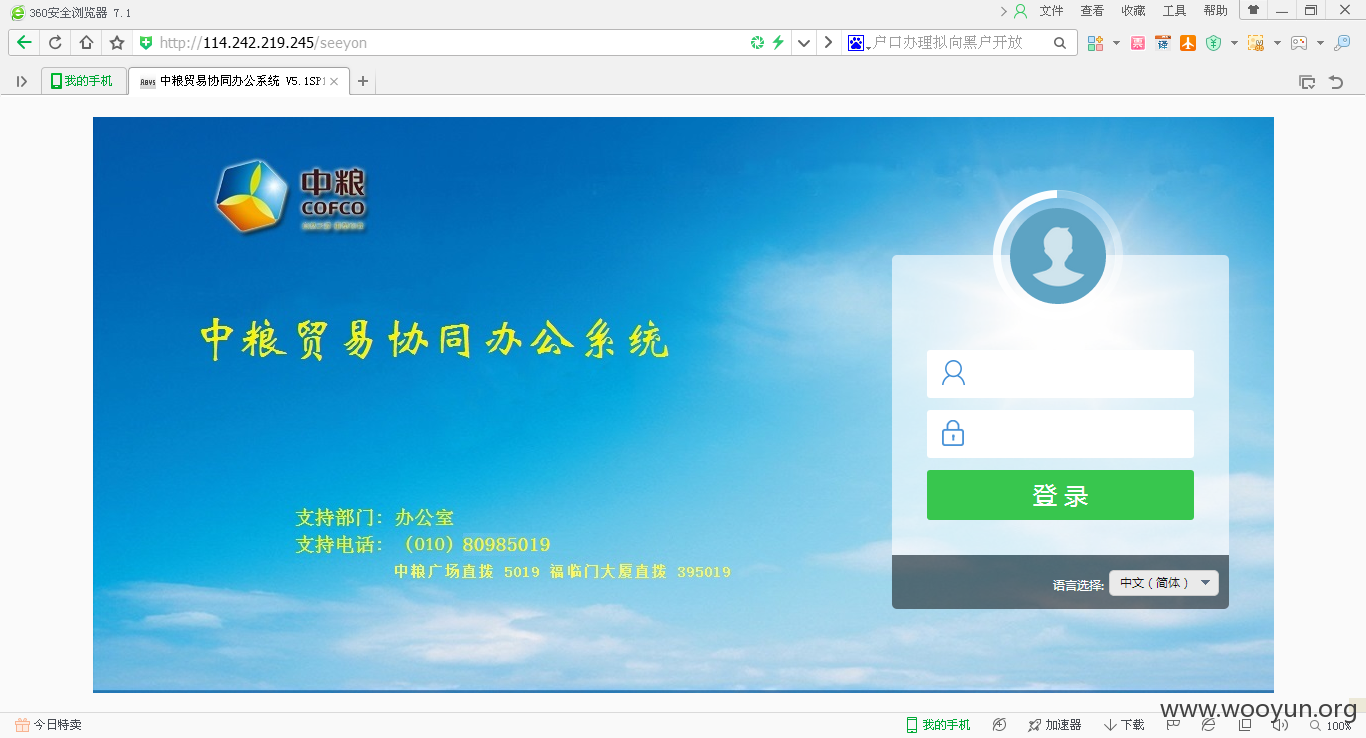Mute sound with the speaker icon

[1280, 725]
